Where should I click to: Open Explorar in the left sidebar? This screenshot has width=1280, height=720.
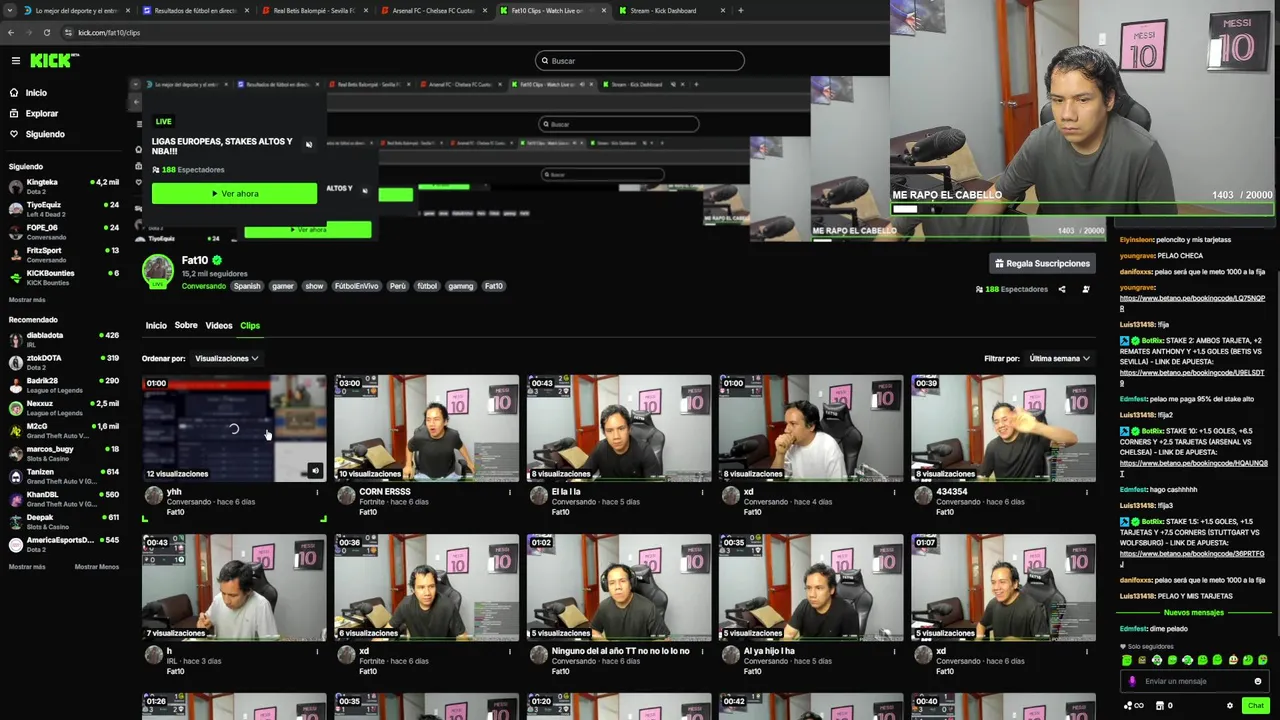(x=34, y=114)
